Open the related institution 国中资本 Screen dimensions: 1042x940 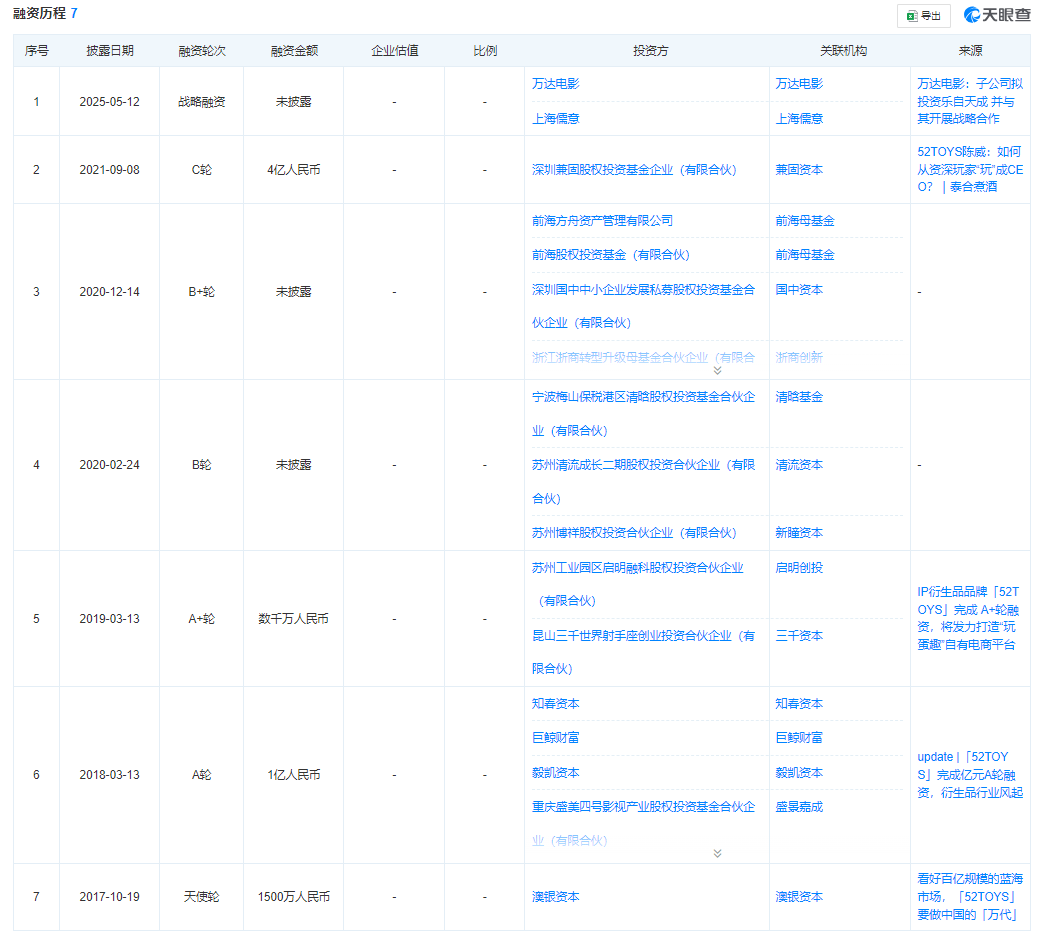click(799, 290)
